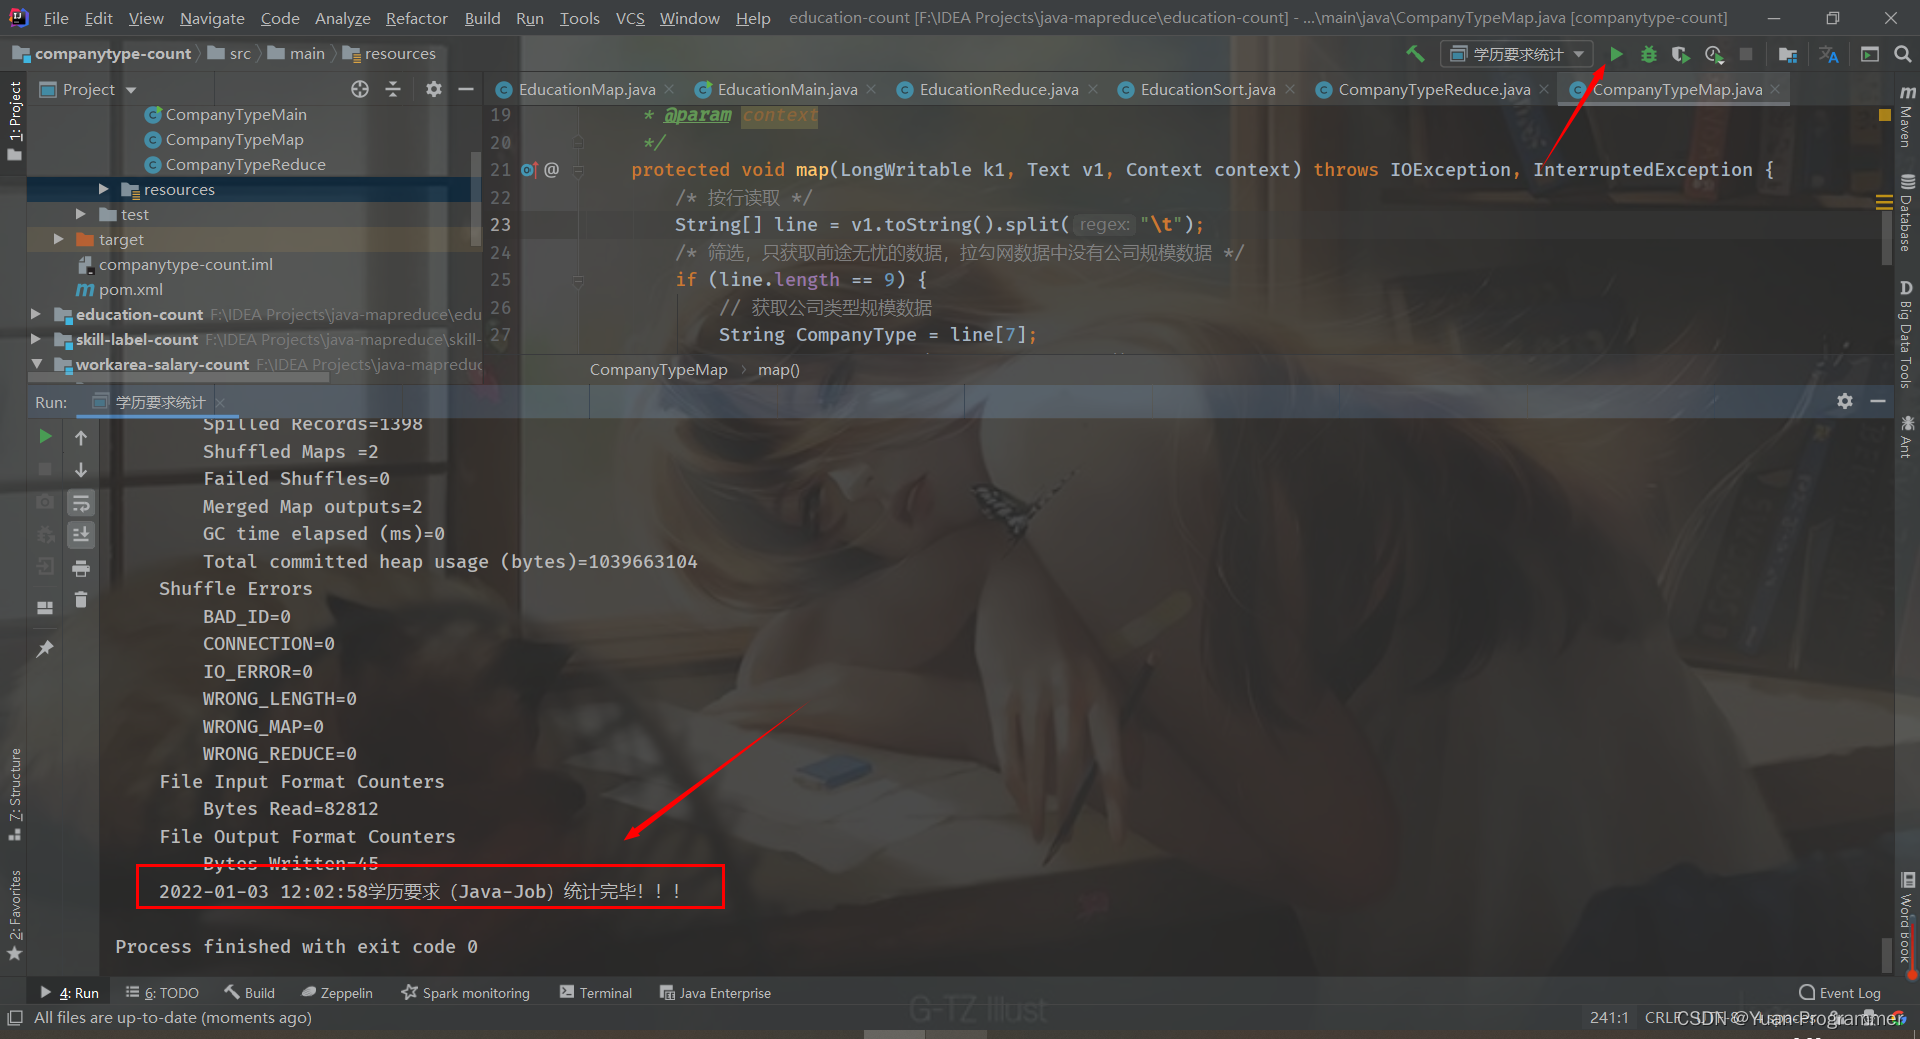Open the File menu

pos(56,18)
